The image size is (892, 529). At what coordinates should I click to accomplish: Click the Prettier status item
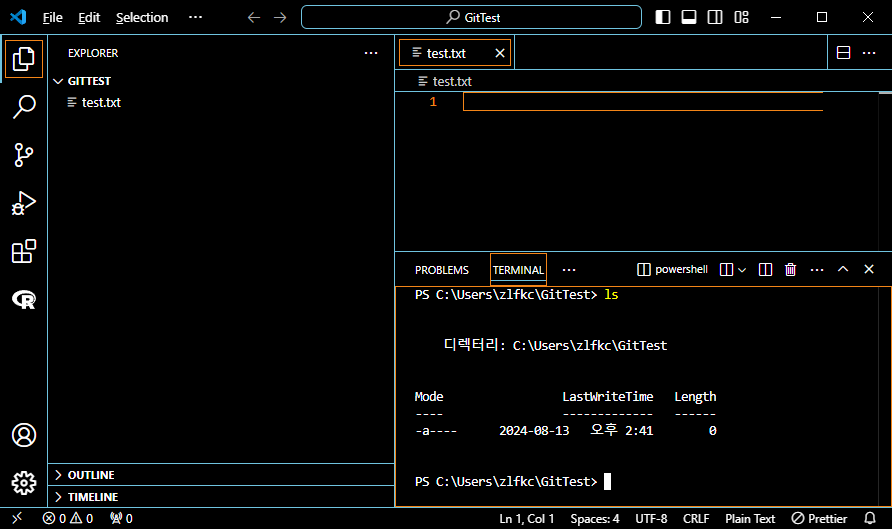coord(819,519)
